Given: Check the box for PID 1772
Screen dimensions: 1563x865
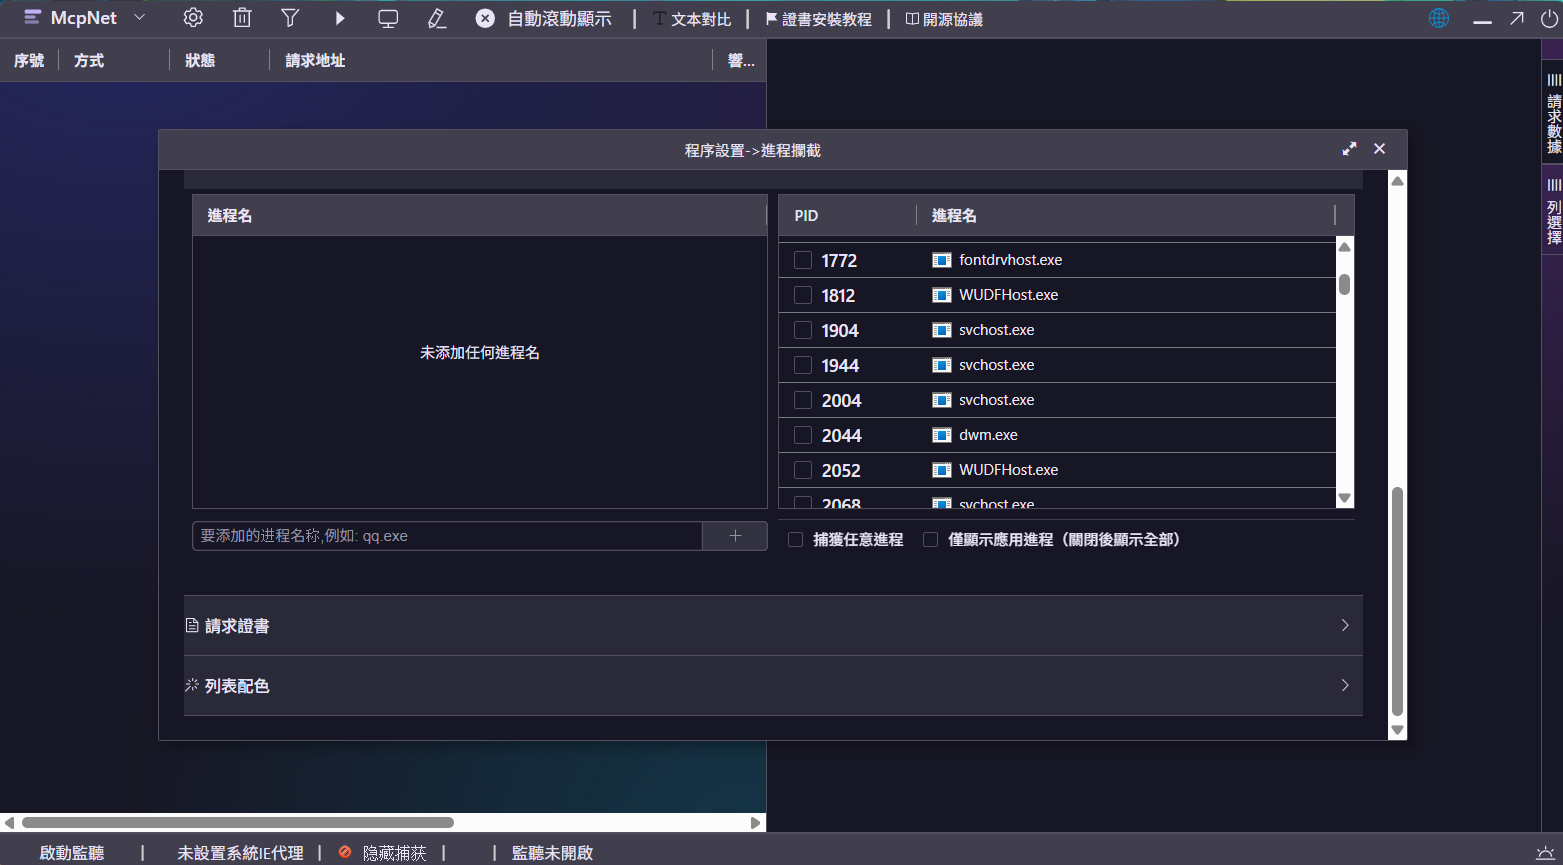Looking at the screenshot, I should click(x=802, y=260).
